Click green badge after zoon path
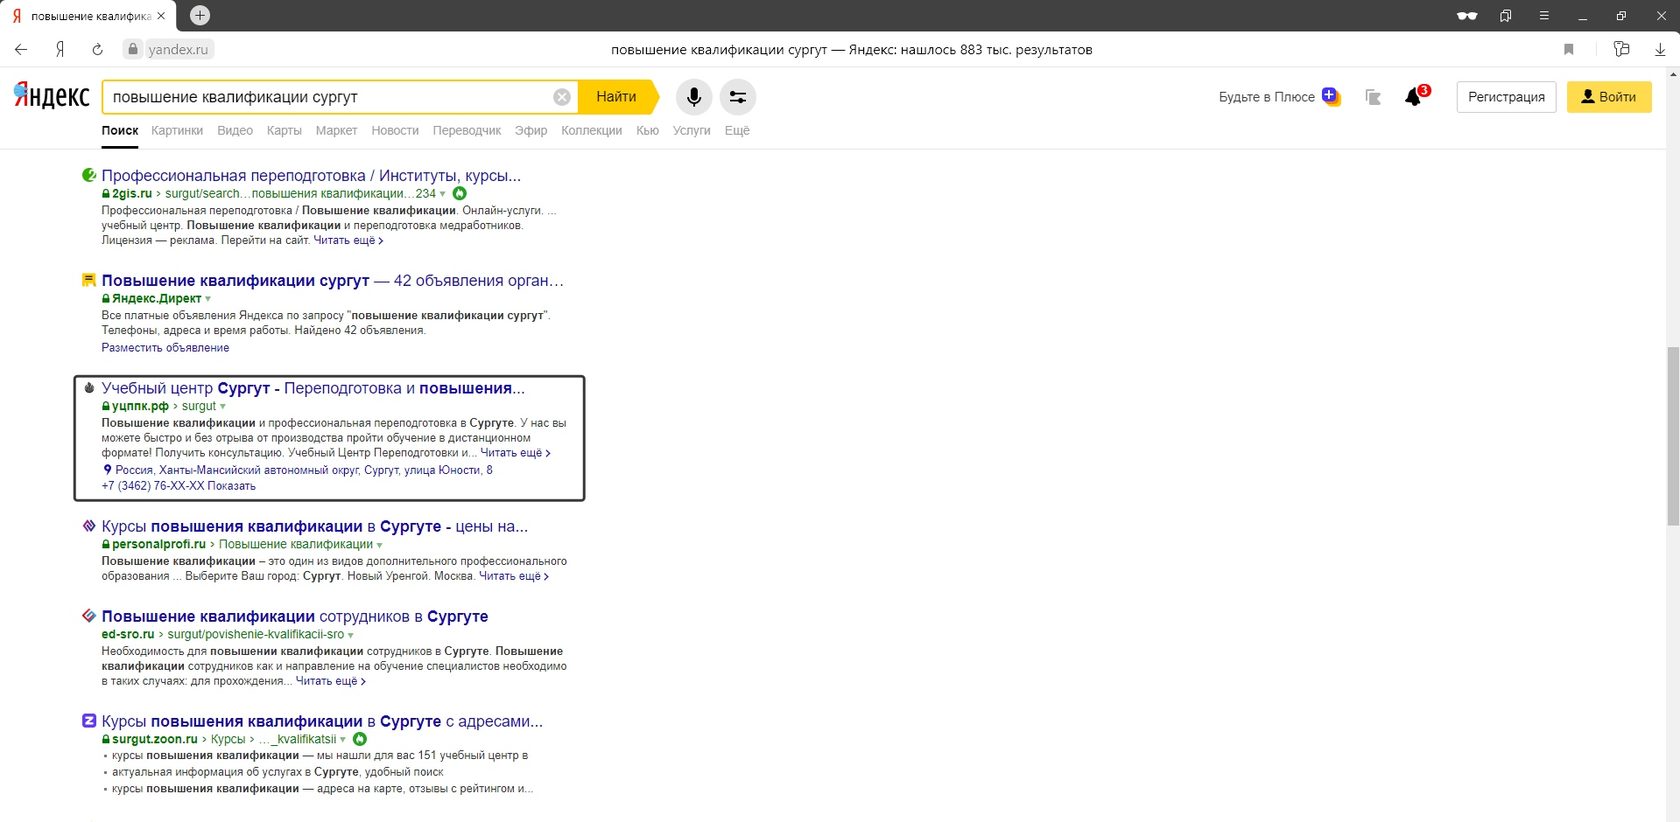This screenshot has height=822, width=1680. 360,739
